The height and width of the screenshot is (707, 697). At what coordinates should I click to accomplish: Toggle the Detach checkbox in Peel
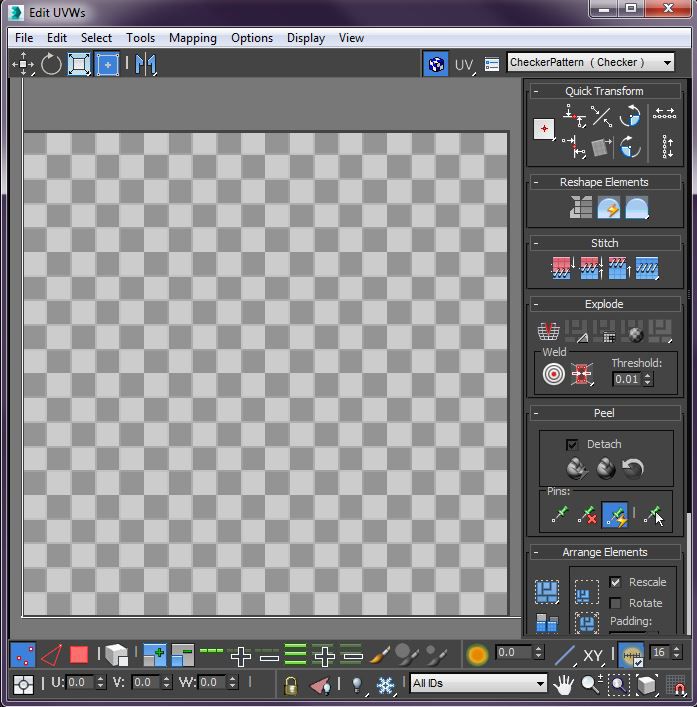click(x=572, y=444)
